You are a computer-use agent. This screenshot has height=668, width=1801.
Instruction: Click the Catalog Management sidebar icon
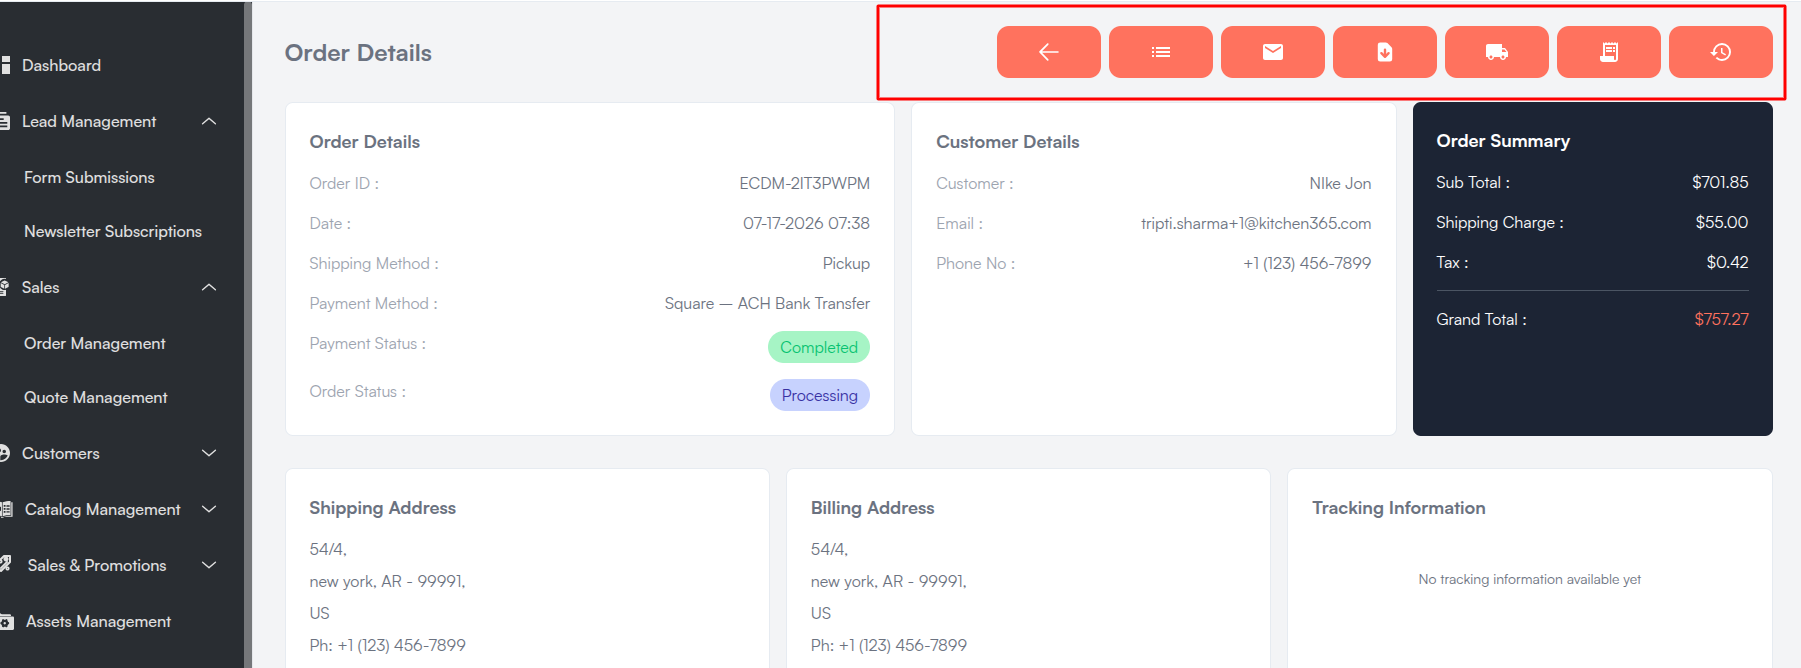6,509
